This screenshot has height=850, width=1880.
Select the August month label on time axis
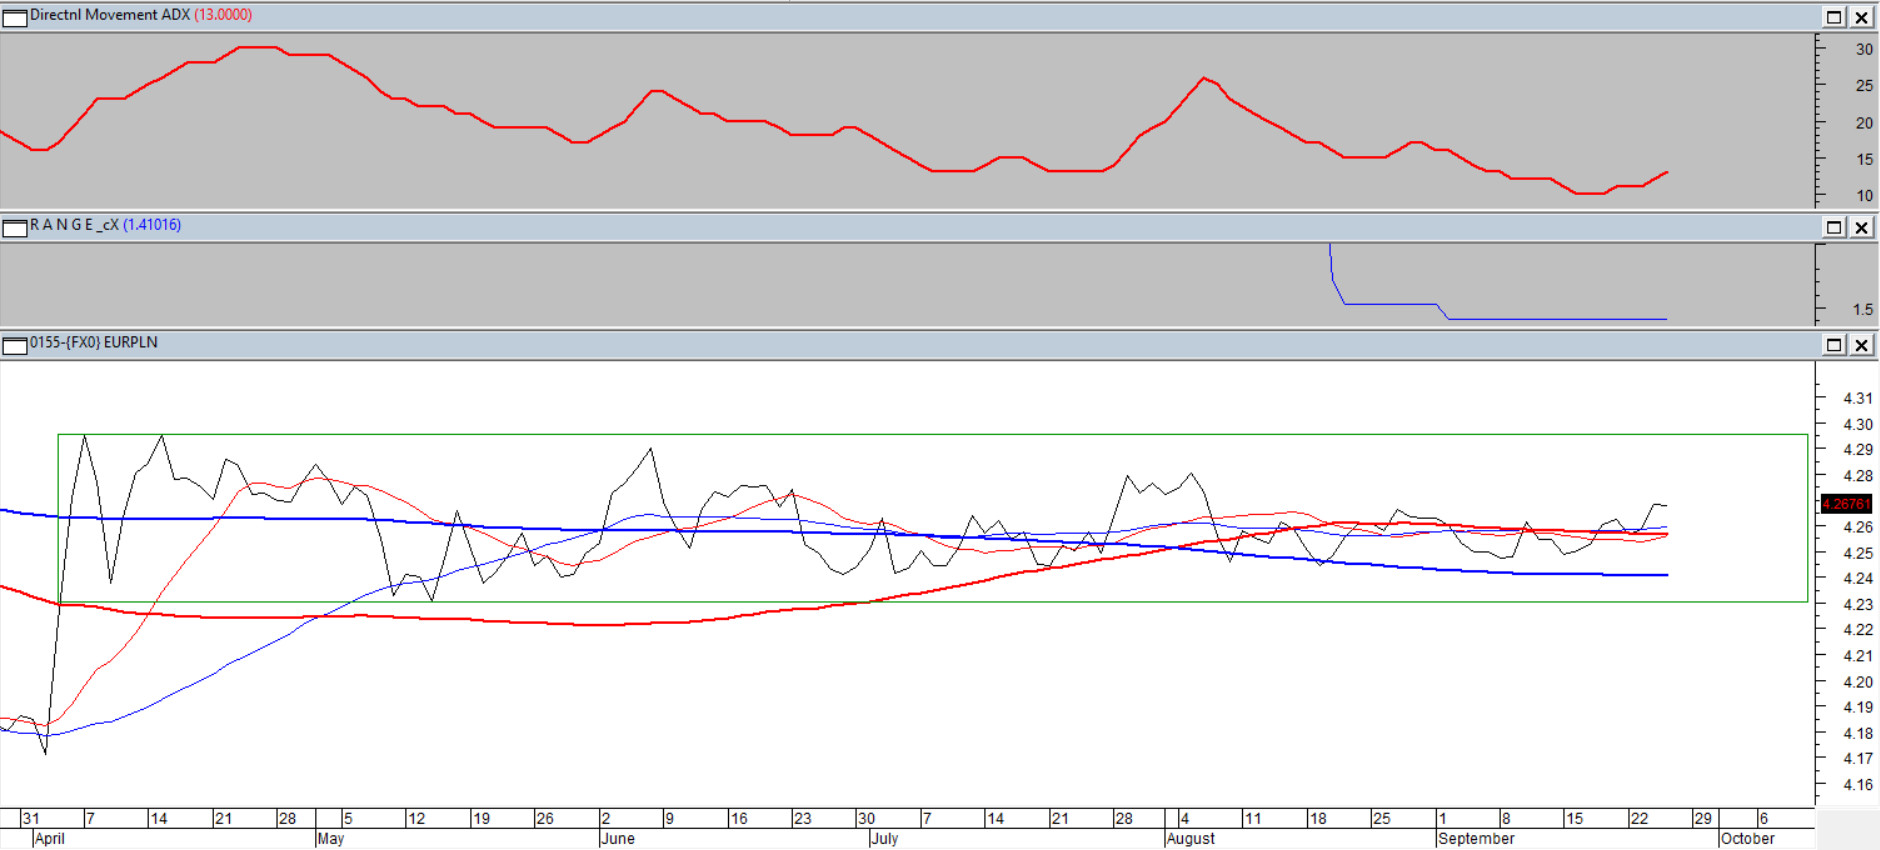click(1190, 839)
